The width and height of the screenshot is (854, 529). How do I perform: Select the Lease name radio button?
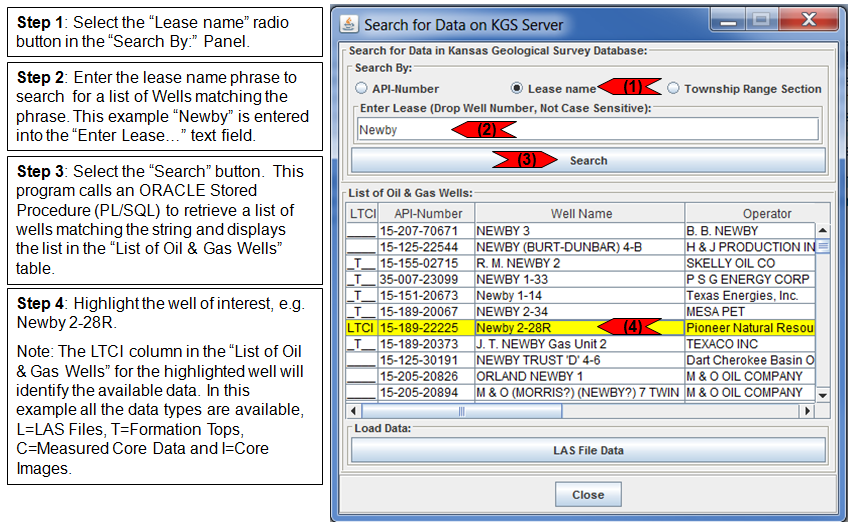[517, 88]
